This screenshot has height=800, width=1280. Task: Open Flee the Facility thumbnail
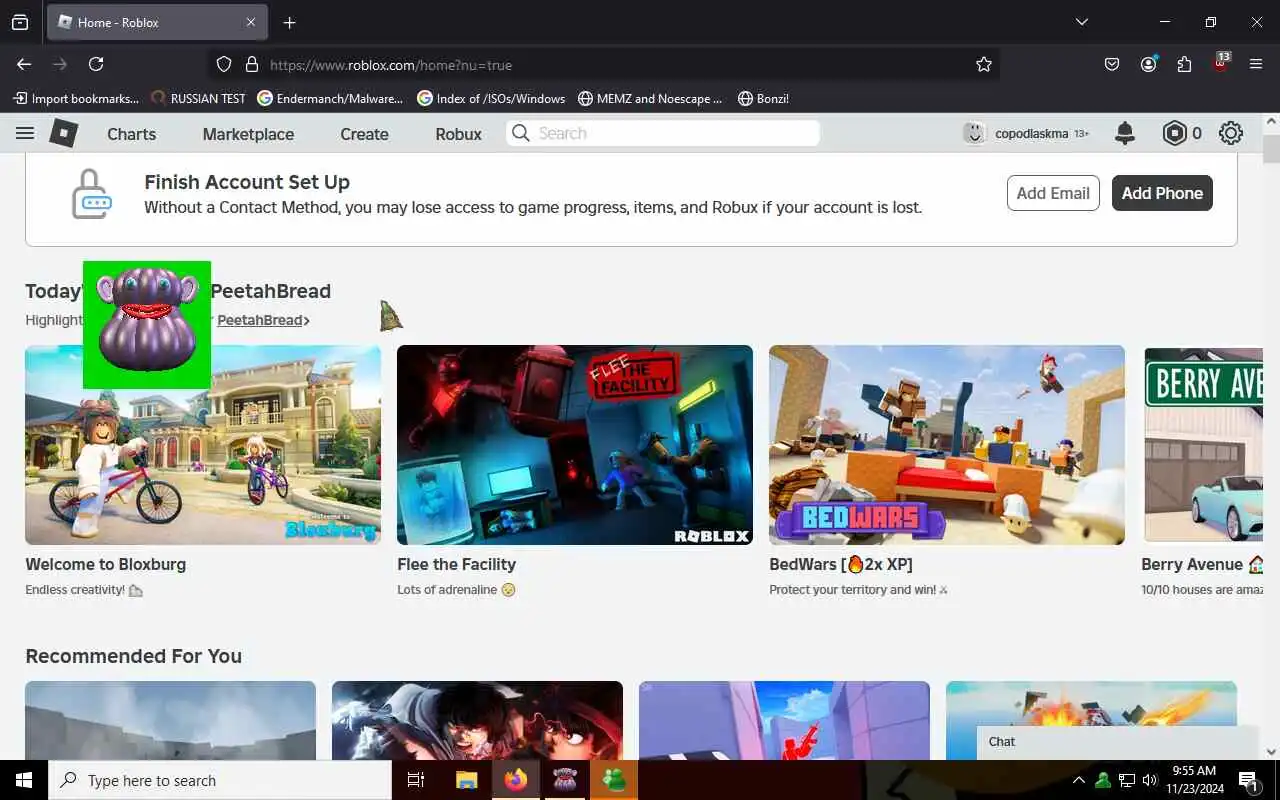[575, 445]
